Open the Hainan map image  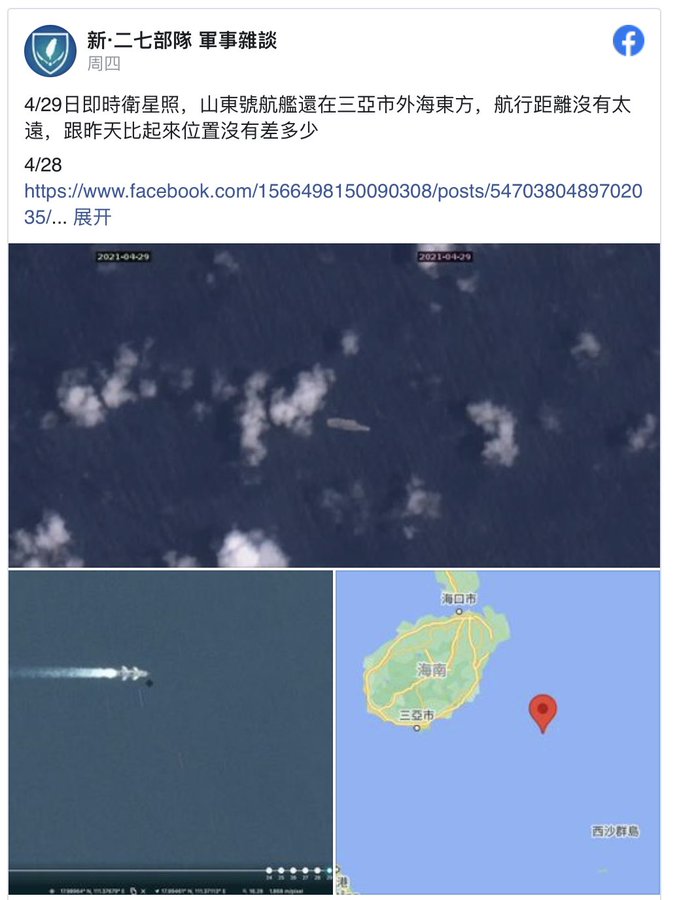point(498,732)
